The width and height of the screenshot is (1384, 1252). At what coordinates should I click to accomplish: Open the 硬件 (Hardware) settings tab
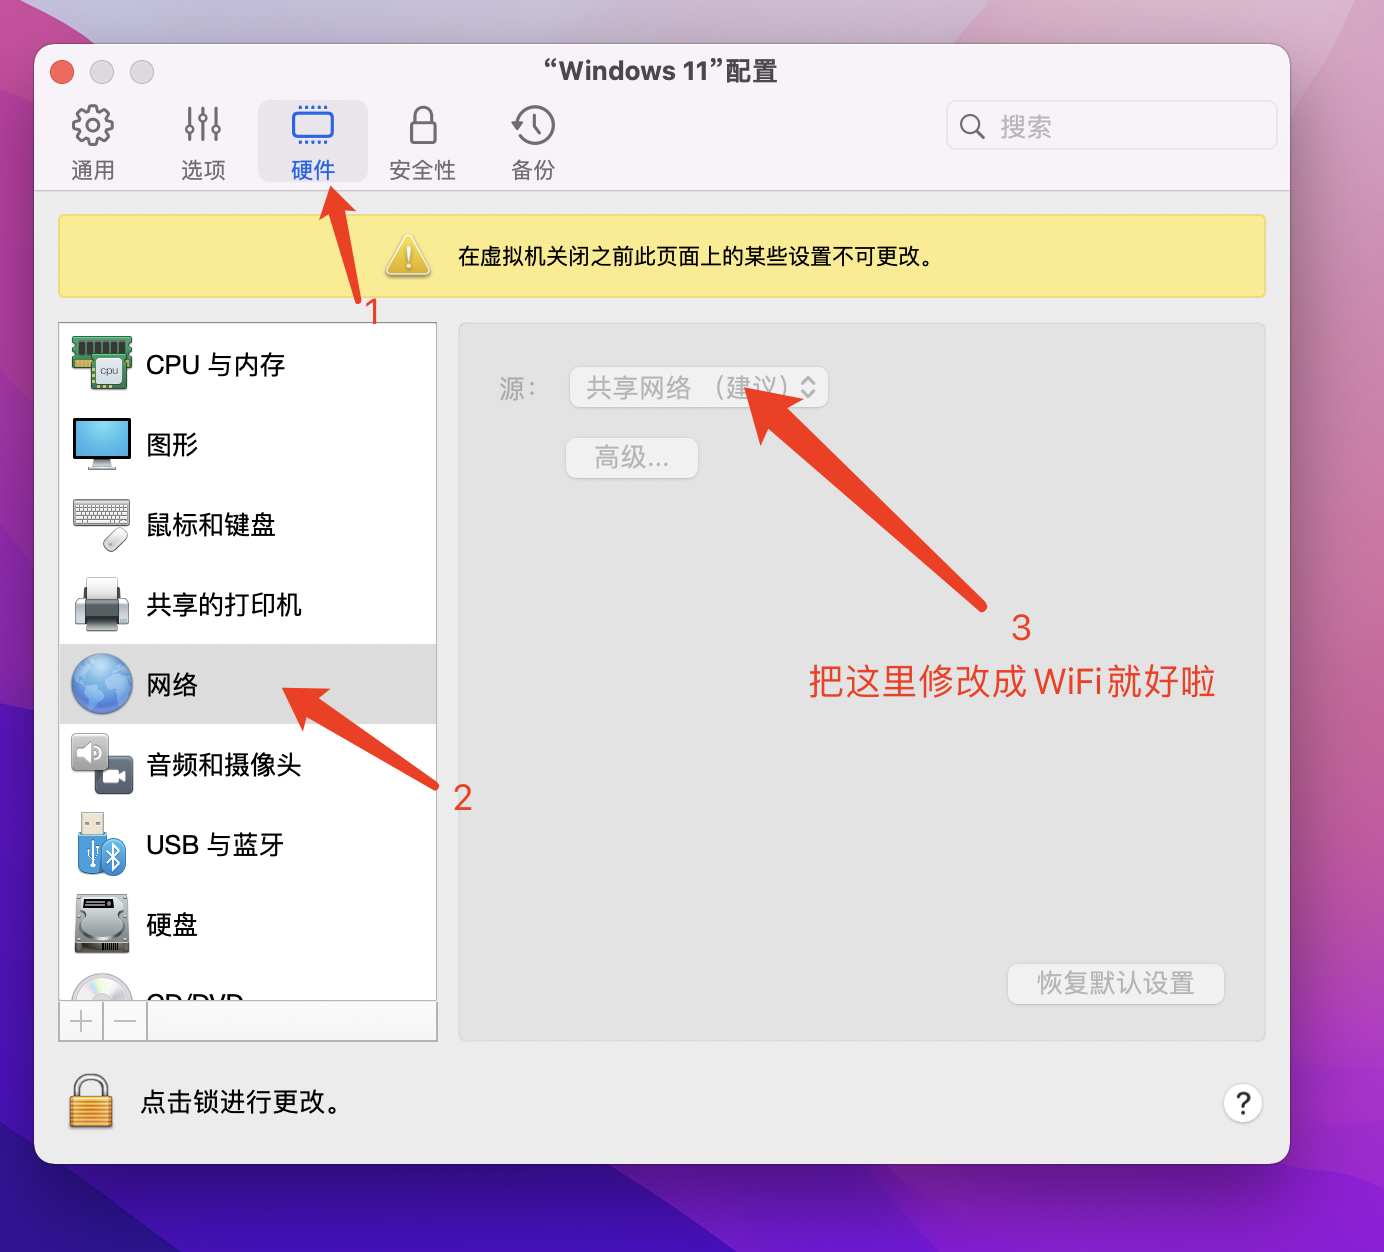tap(312, 140)
